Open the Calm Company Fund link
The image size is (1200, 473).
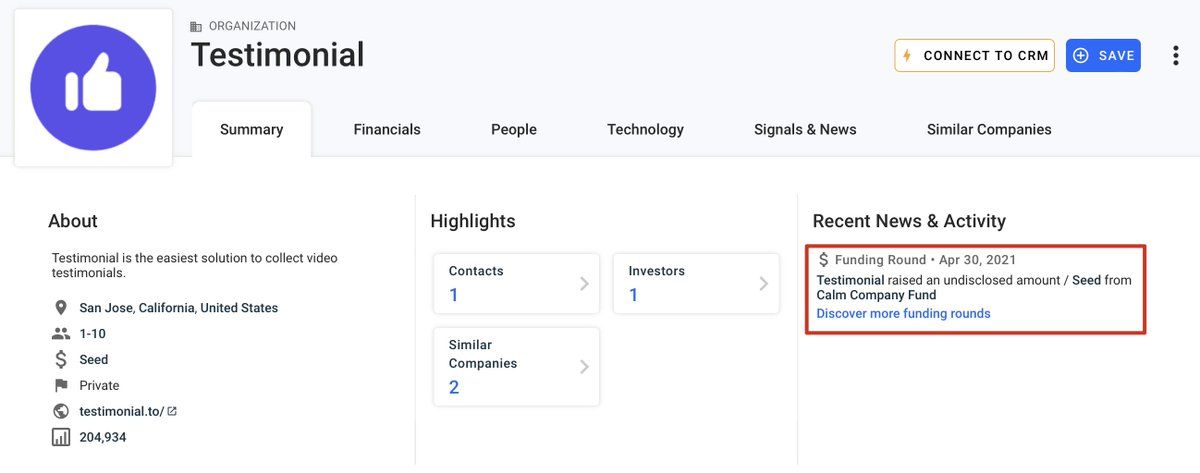(x=876, y=296)
